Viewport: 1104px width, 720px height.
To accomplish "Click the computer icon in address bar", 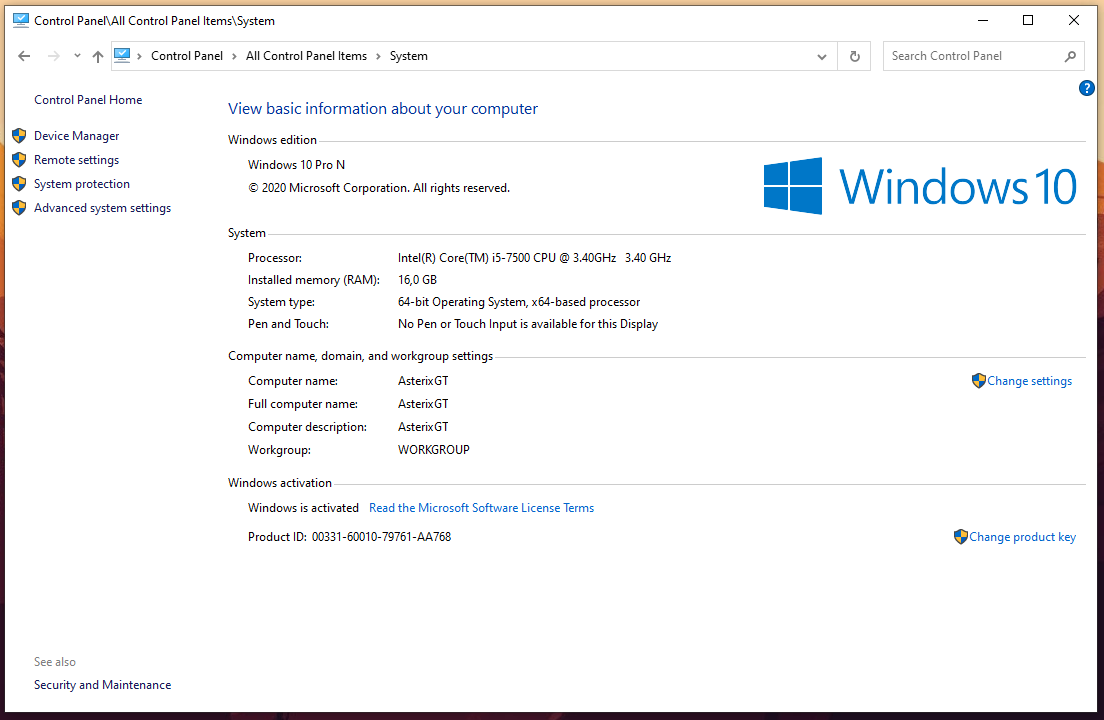I will [122, 56].
